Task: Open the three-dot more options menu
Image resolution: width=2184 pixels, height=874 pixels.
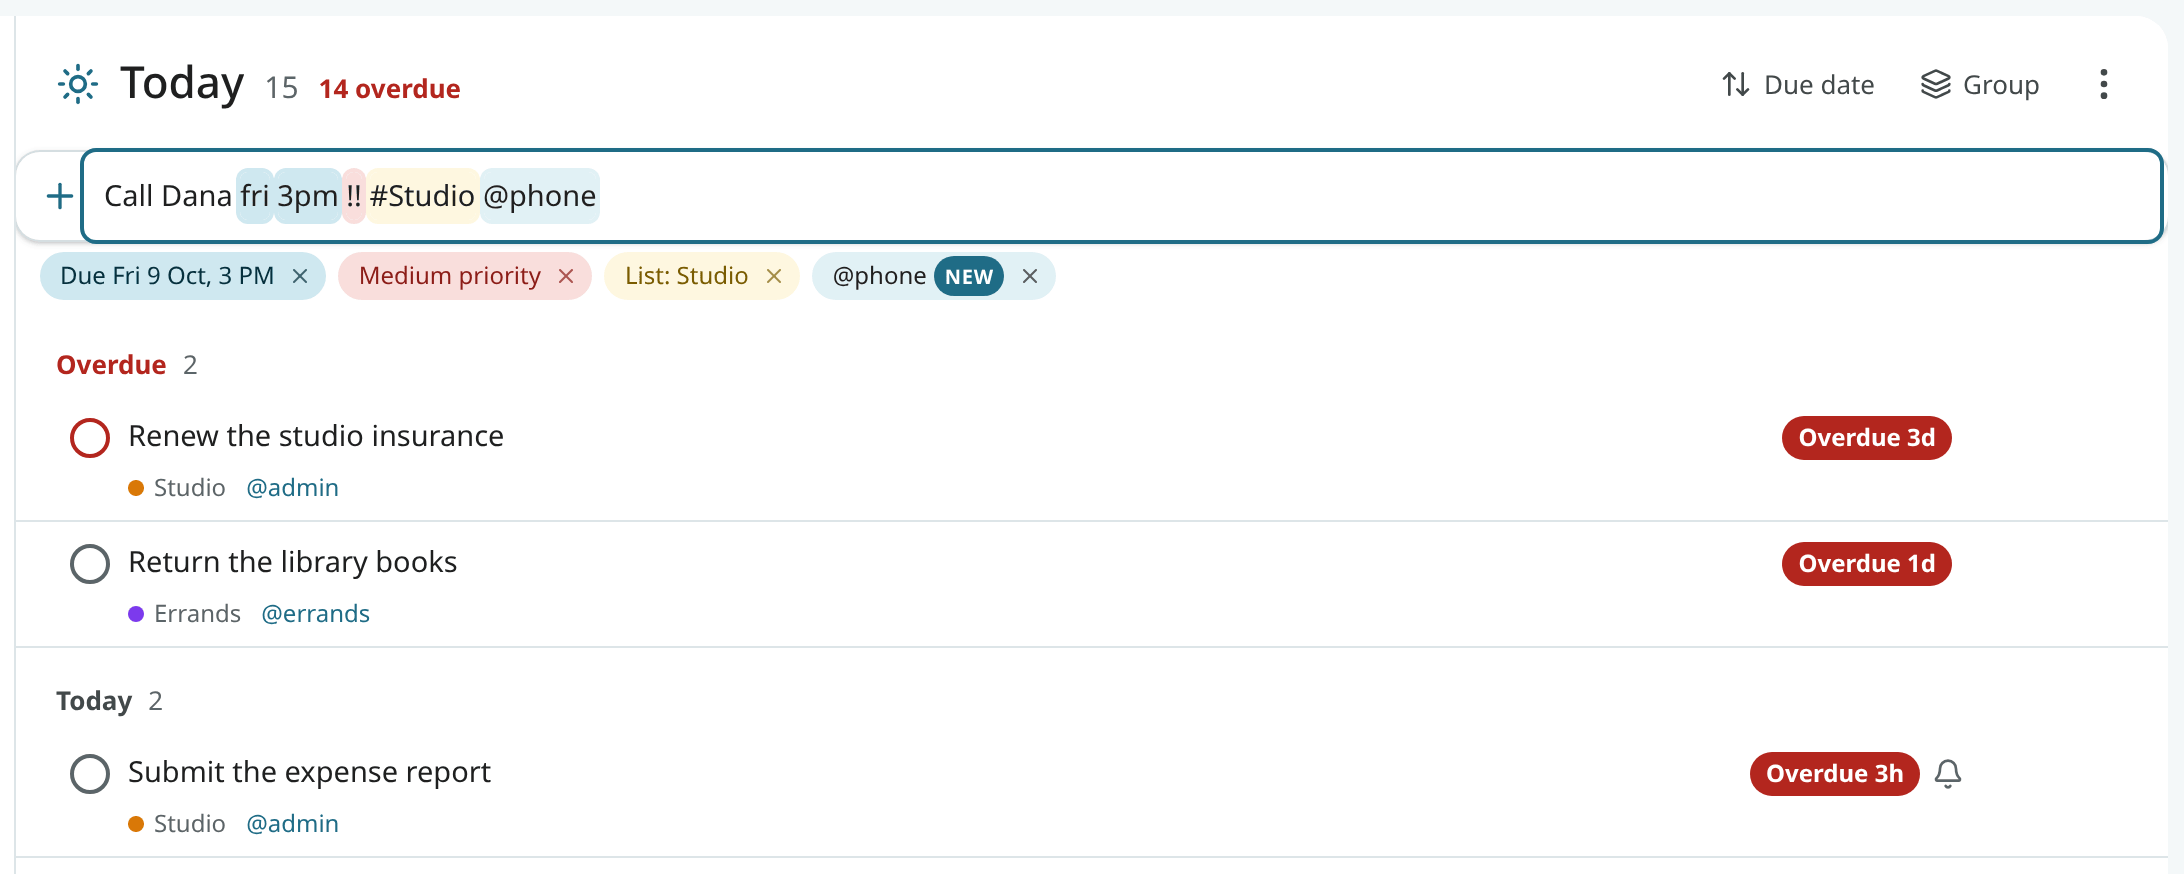Action: 2104,84
